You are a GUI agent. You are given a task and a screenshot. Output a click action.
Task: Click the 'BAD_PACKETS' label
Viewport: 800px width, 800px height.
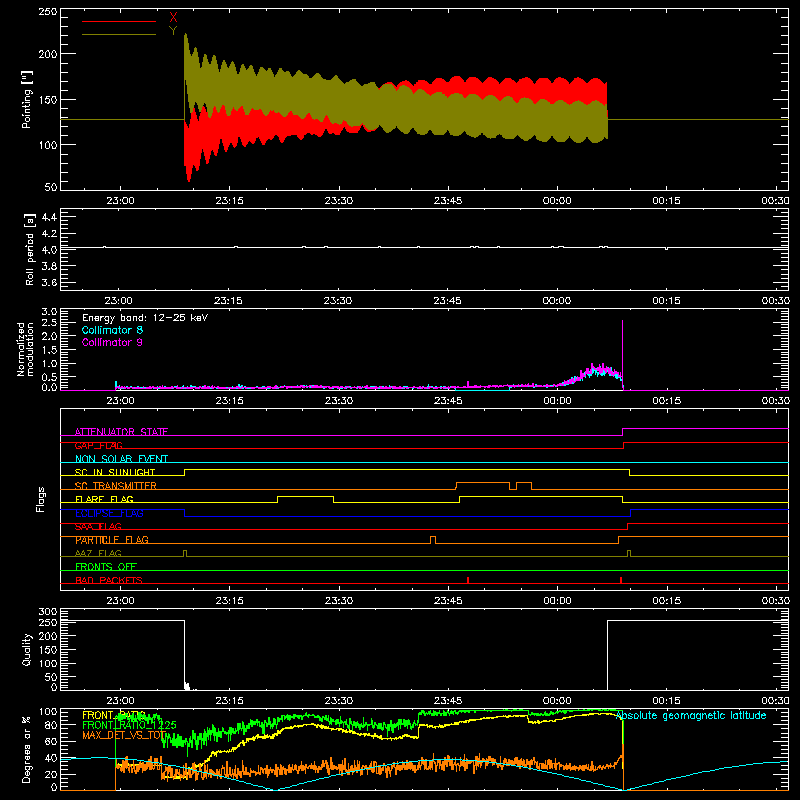point(109,580)
